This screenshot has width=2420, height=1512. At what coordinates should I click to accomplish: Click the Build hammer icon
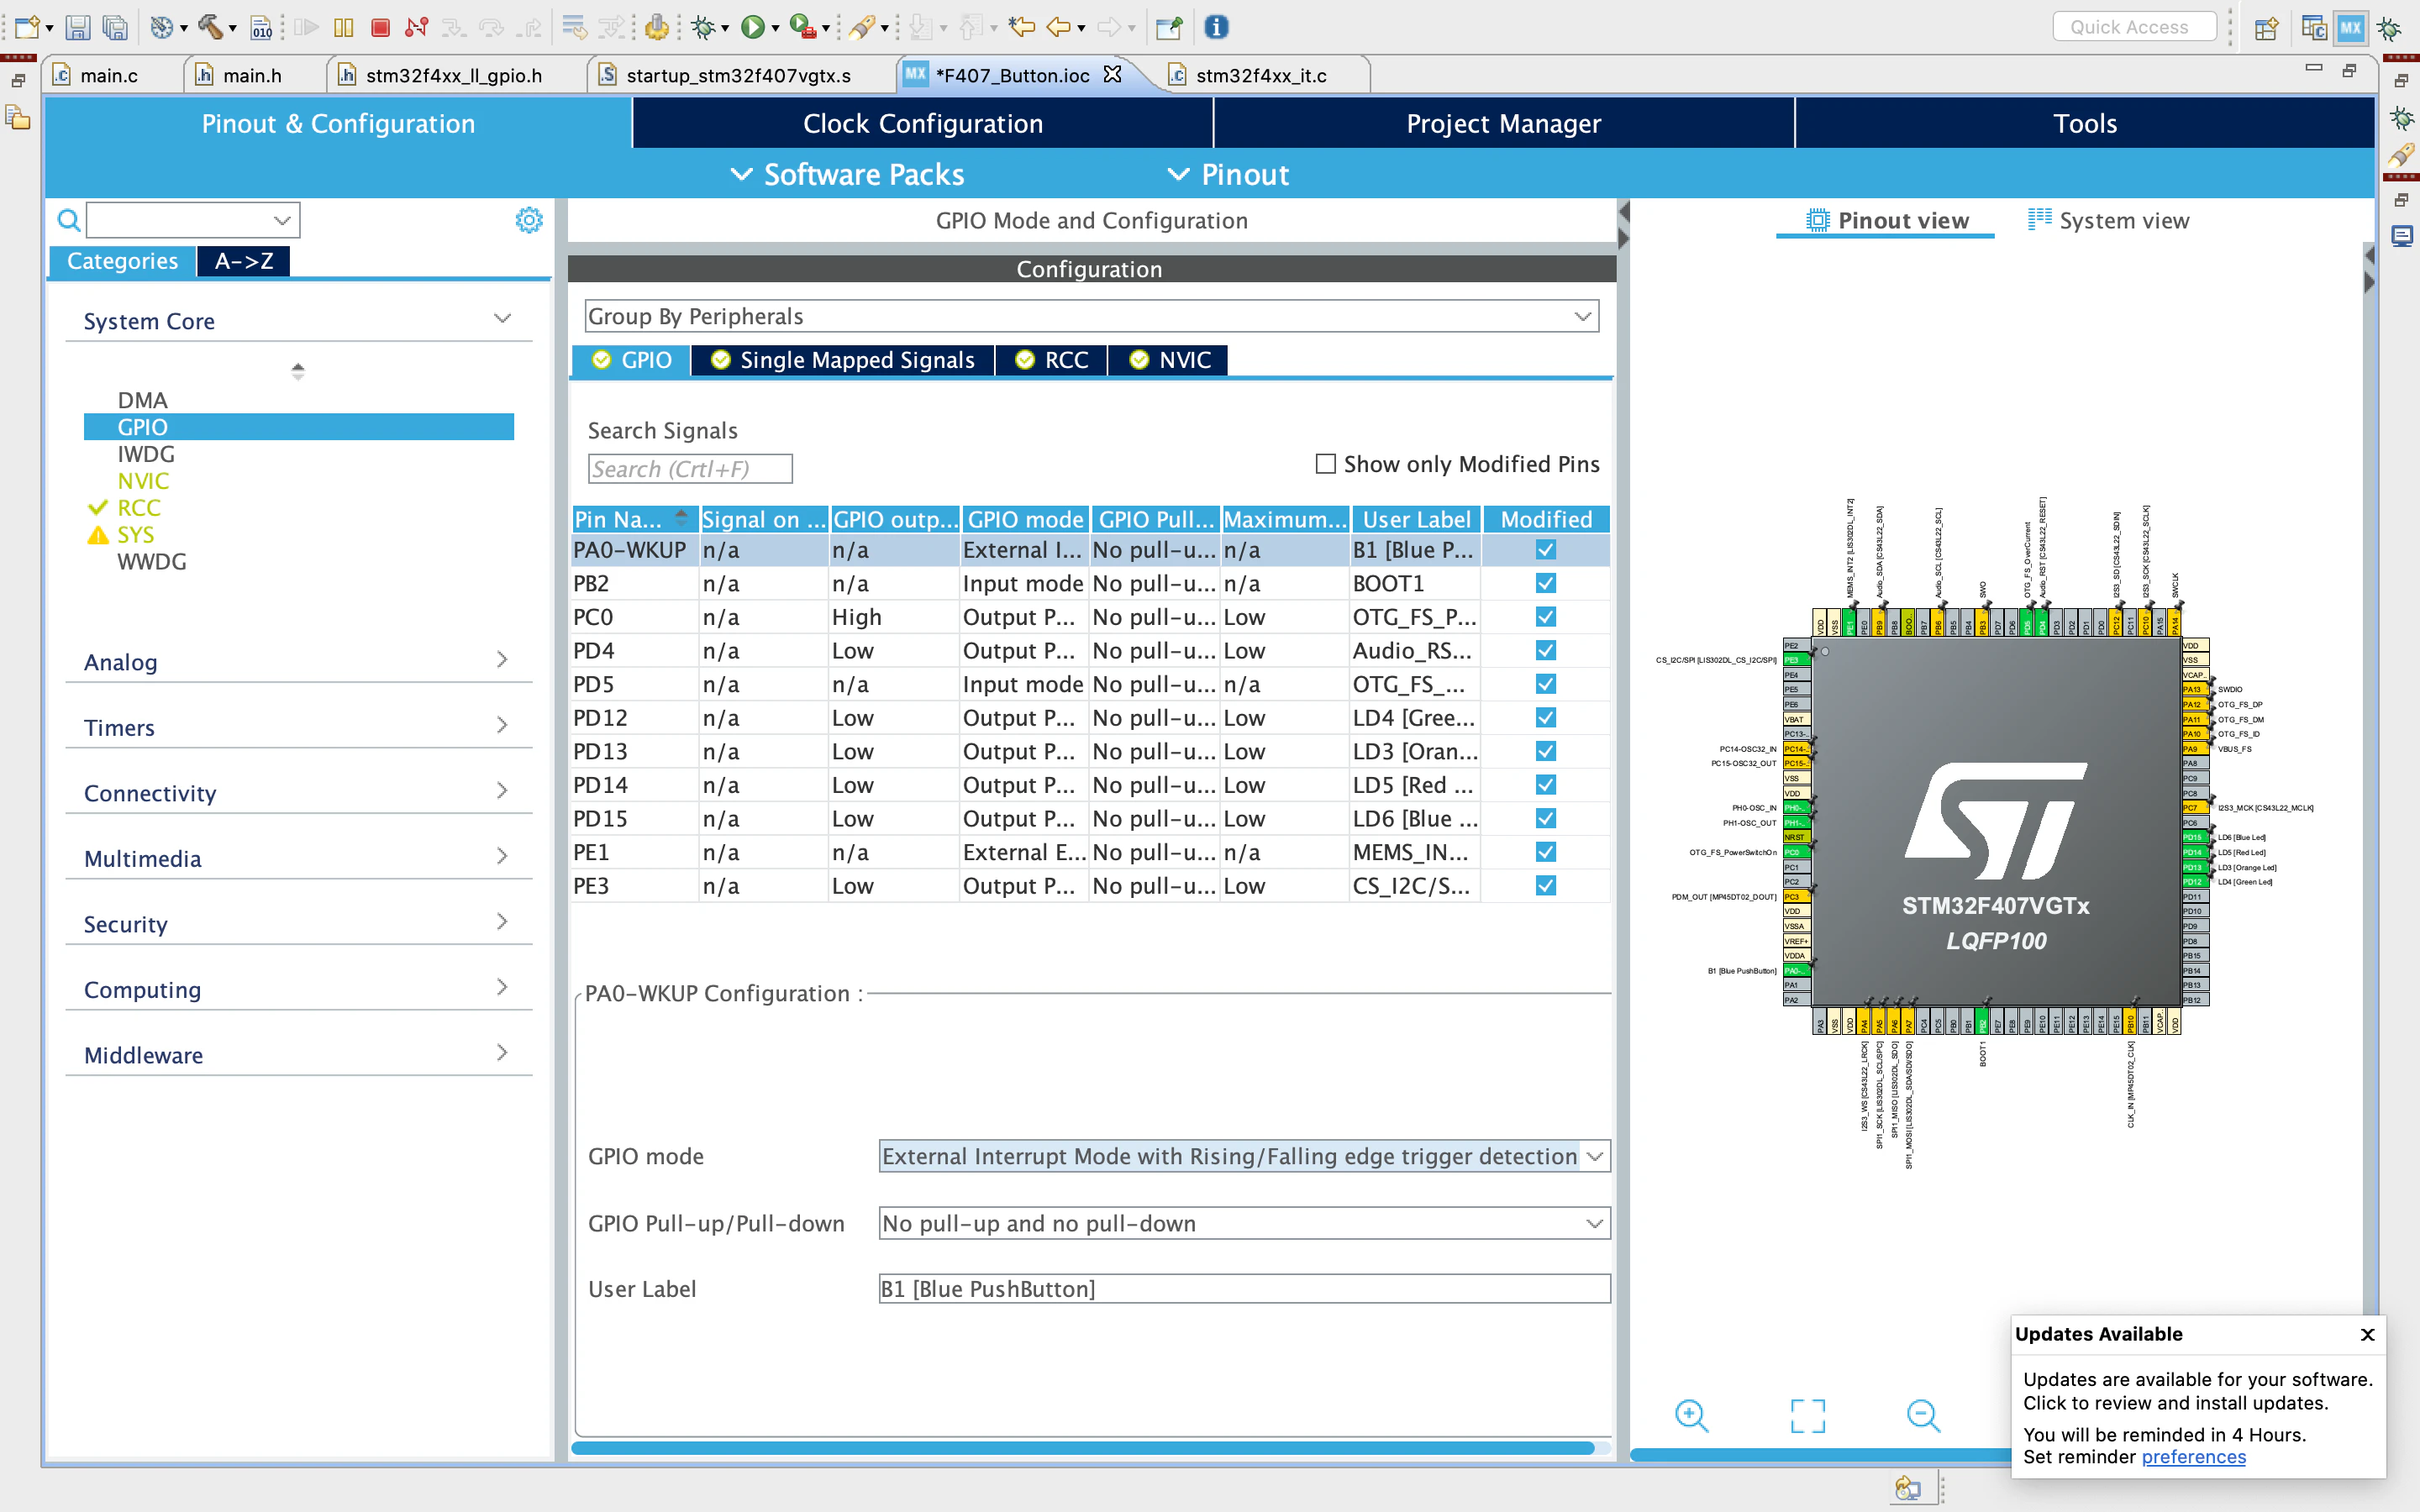click(x=208, y=27)
